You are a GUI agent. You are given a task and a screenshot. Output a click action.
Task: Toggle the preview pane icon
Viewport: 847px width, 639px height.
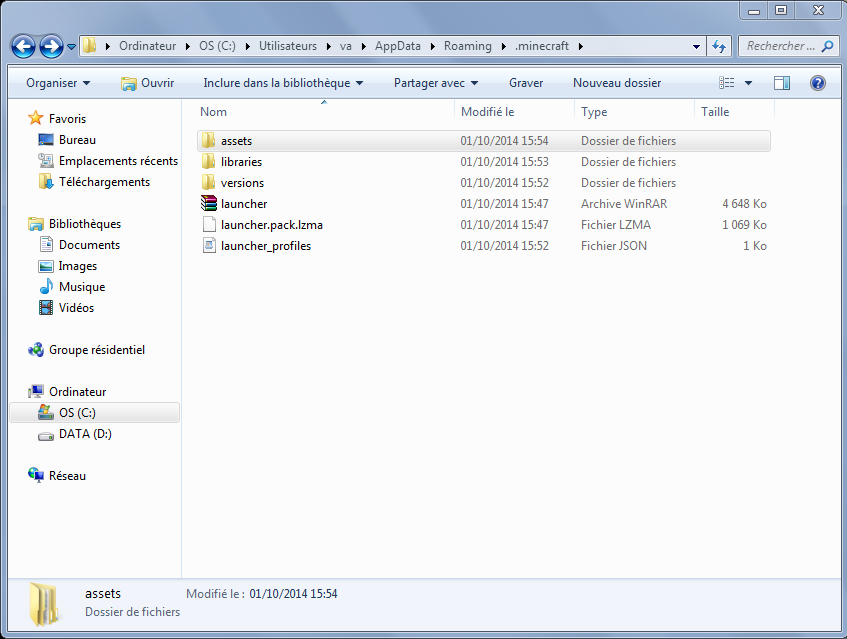coord(782,83)
